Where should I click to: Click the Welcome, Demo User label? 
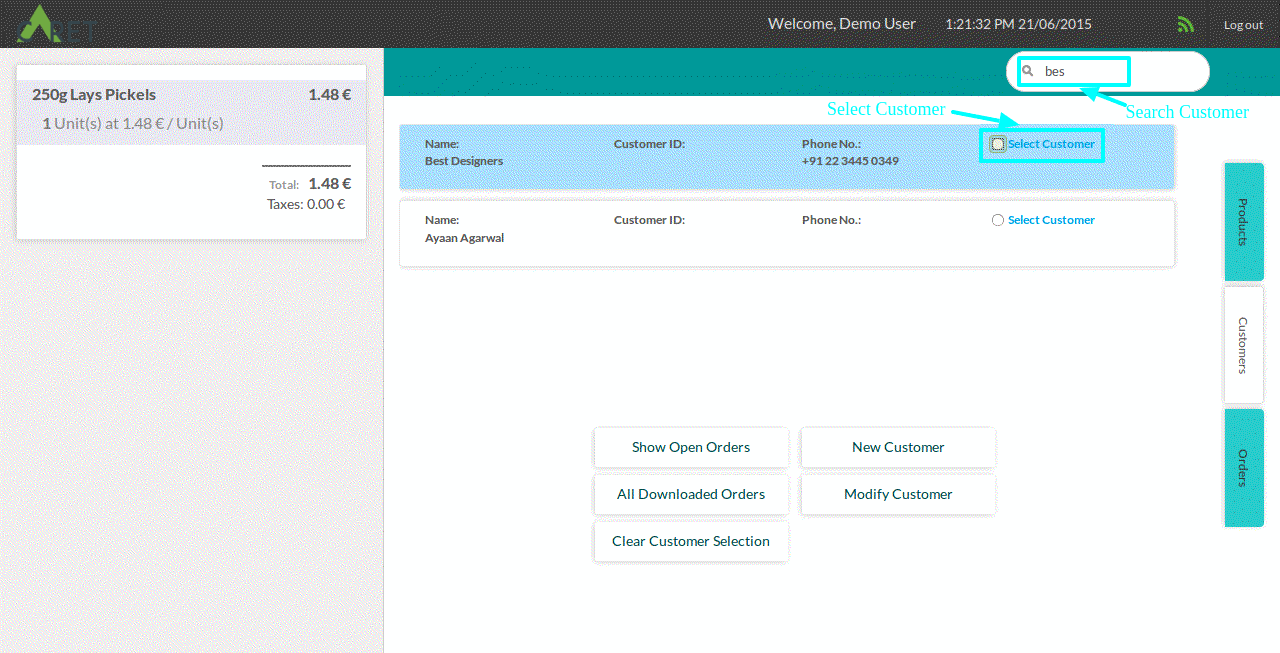841,23
